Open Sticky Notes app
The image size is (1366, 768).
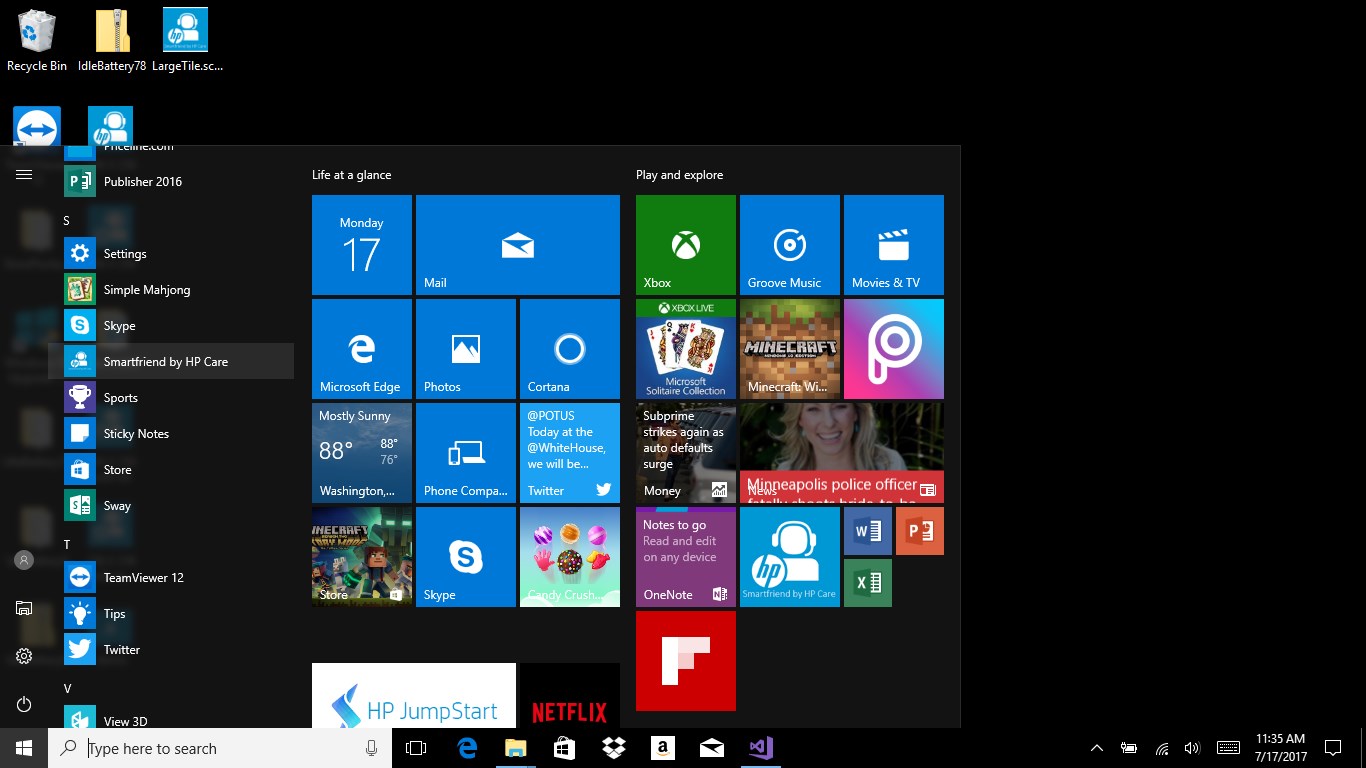click(x=171, y=434)
